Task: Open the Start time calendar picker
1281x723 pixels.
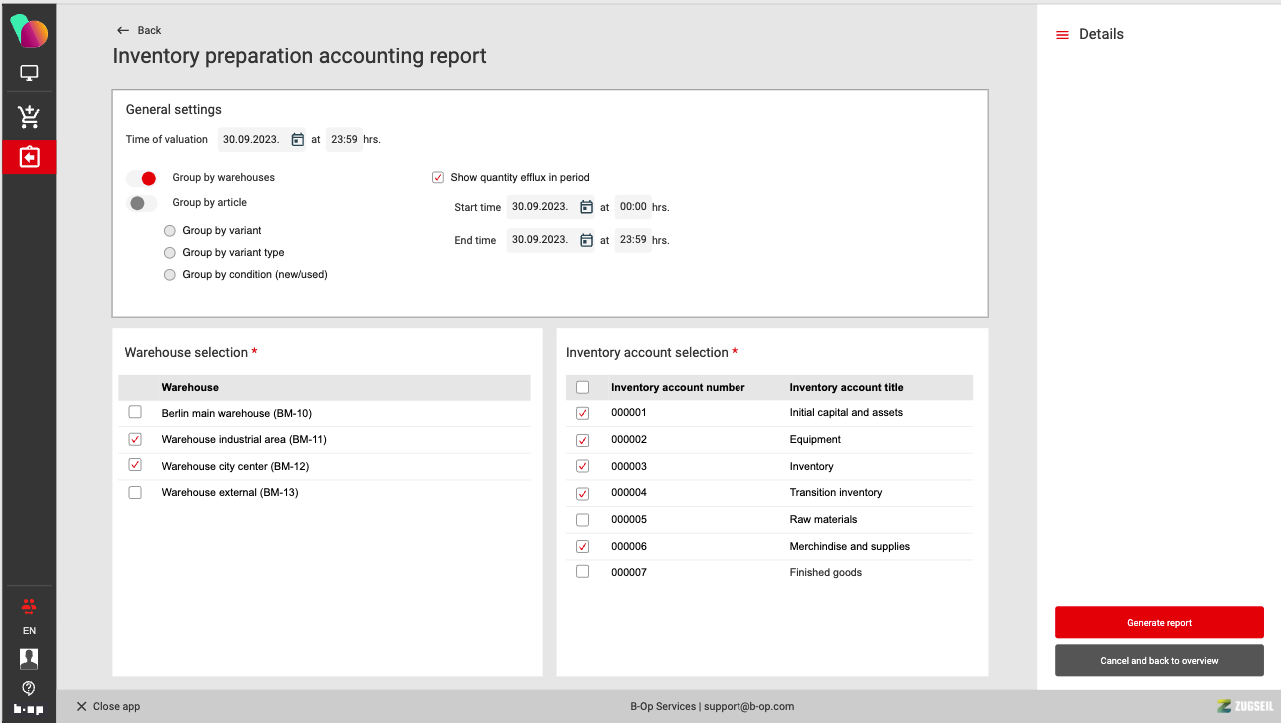Action: tap(586, 208)
